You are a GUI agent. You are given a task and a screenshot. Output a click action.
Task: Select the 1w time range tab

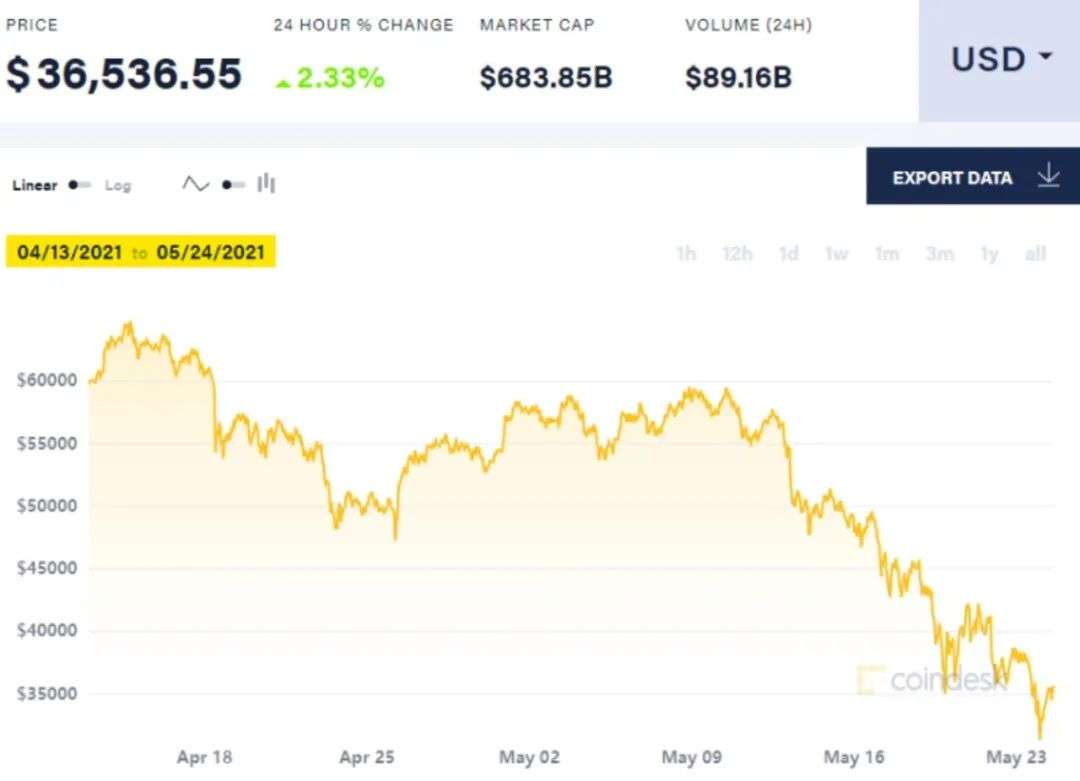(837, 254)
